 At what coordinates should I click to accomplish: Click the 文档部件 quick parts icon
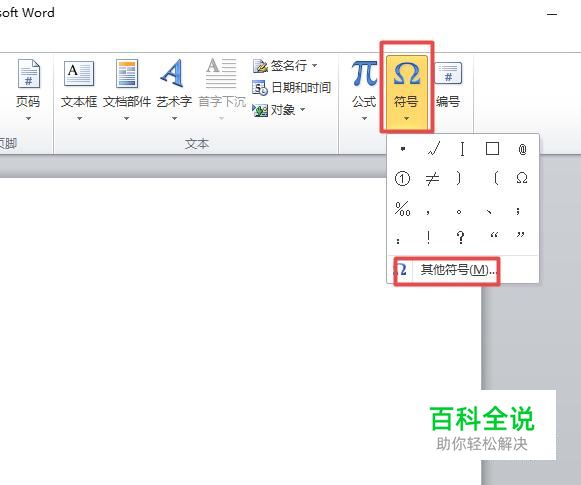point(127,73)
